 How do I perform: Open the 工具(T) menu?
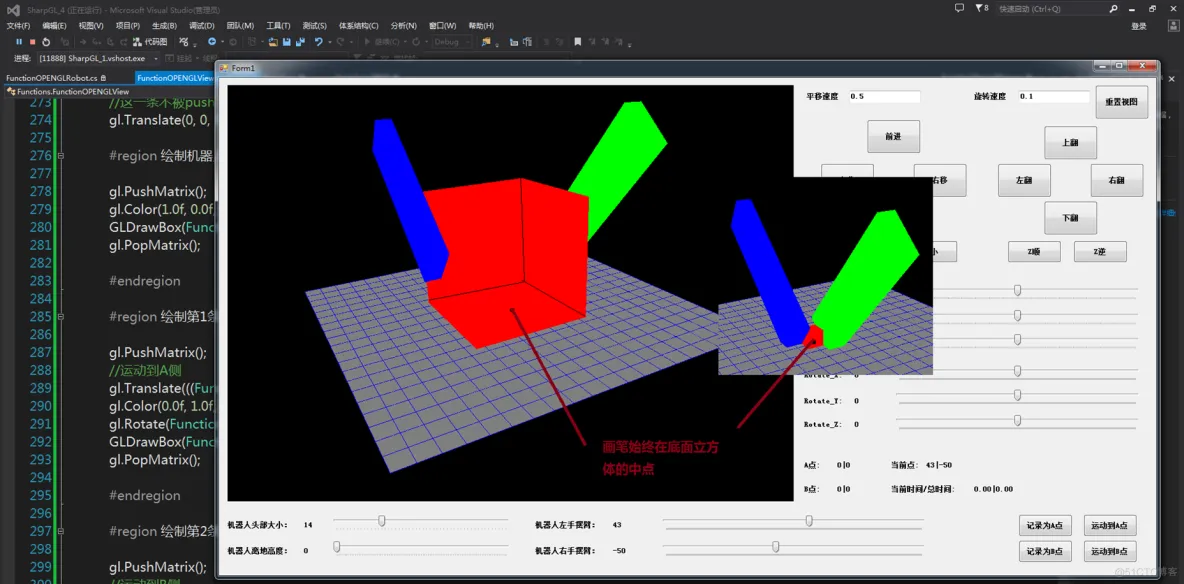coord(279,26)
